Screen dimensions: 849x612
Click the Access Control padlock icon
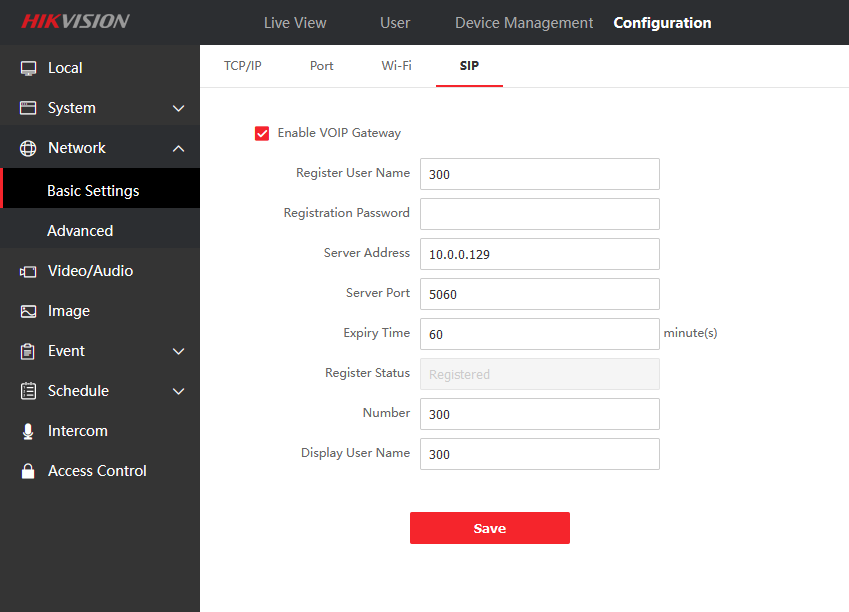pos(28,471)
